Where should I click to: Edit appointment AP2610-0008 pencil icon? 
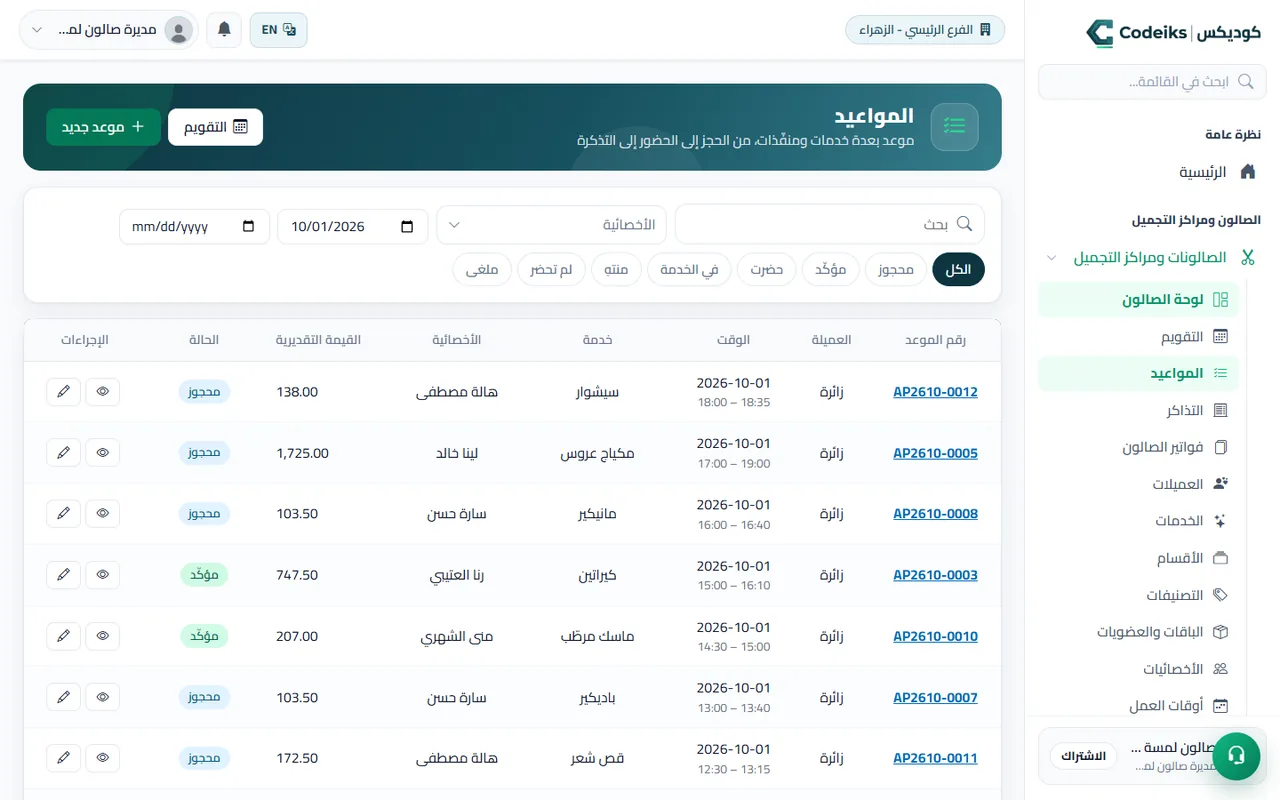[x=64, y=514]
